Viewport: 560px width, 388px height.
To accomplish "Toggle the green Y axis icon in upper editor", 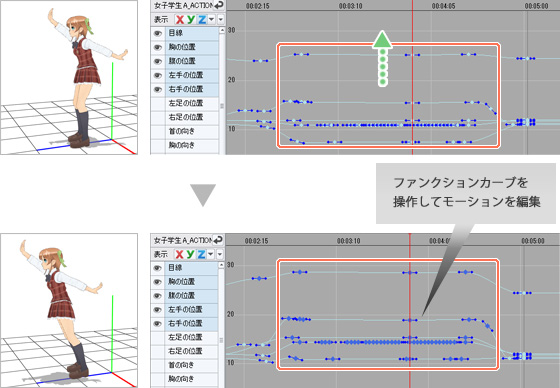I will 191,19.
